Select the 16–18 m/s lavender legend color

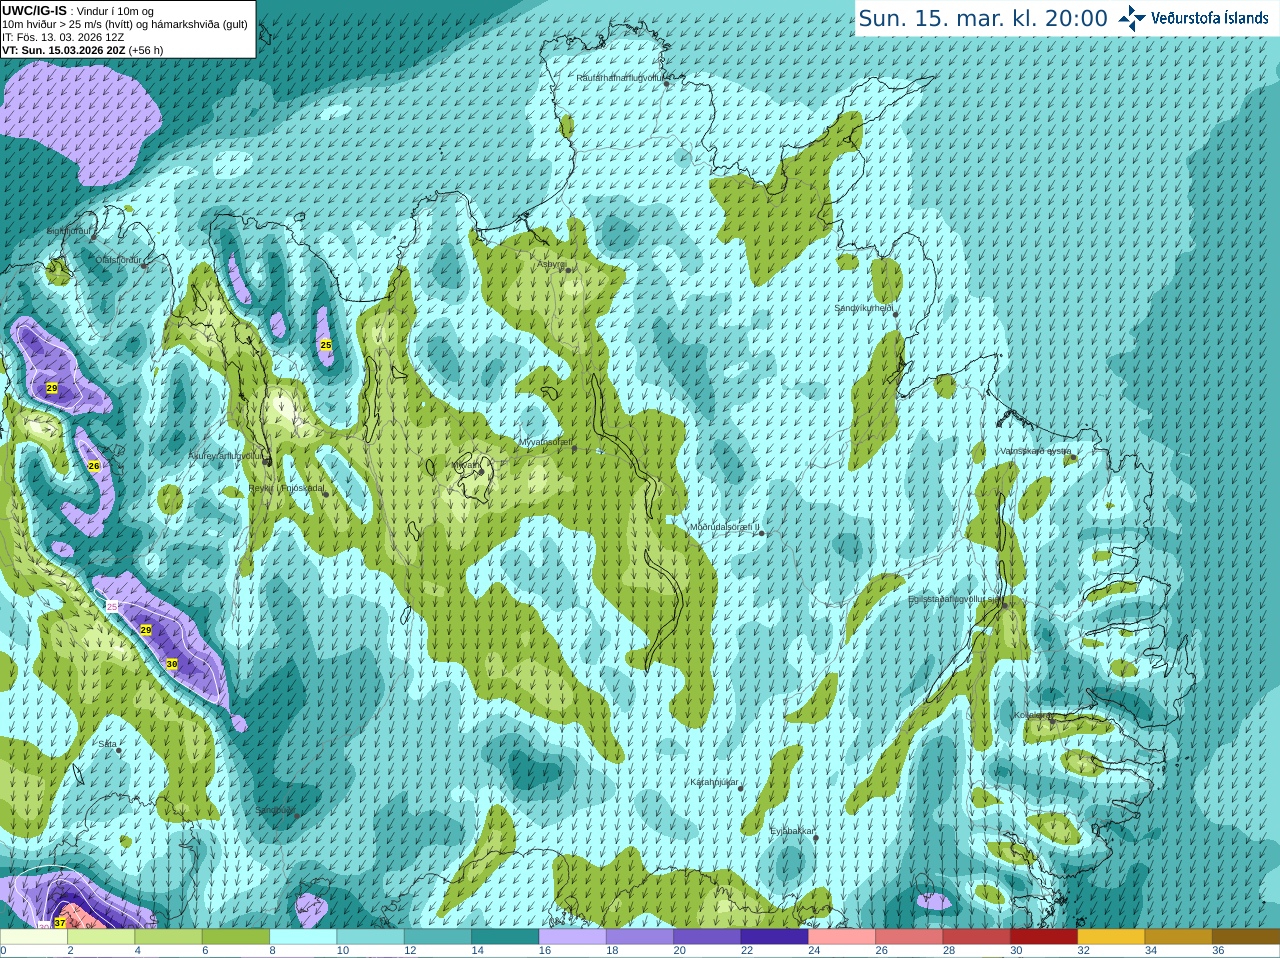point(572,937)
